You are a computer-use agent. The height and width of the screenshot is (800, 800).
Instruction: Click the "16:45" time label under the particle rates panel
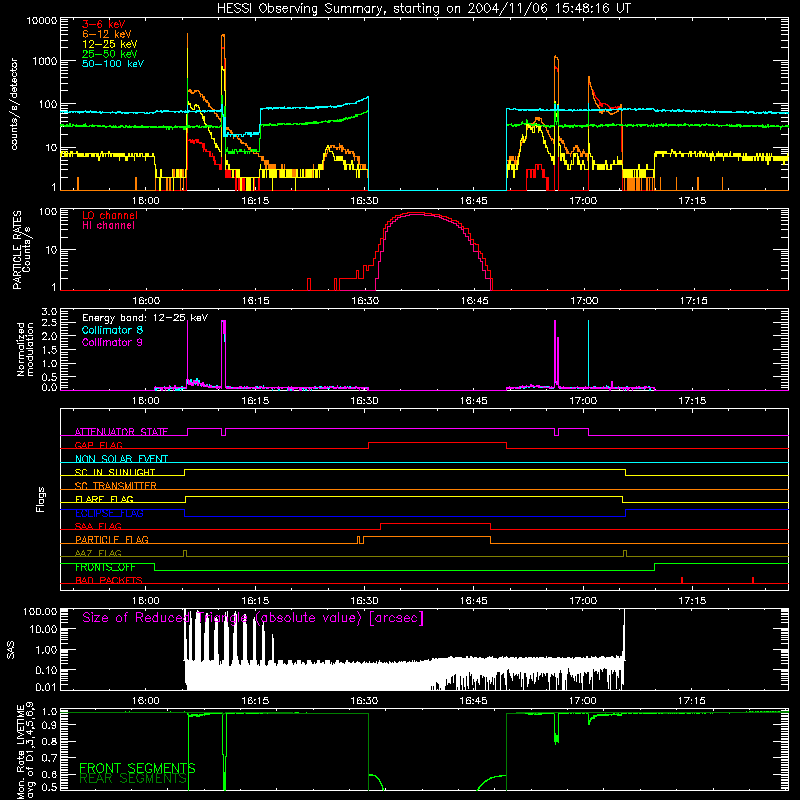click(x=474, y=301)
